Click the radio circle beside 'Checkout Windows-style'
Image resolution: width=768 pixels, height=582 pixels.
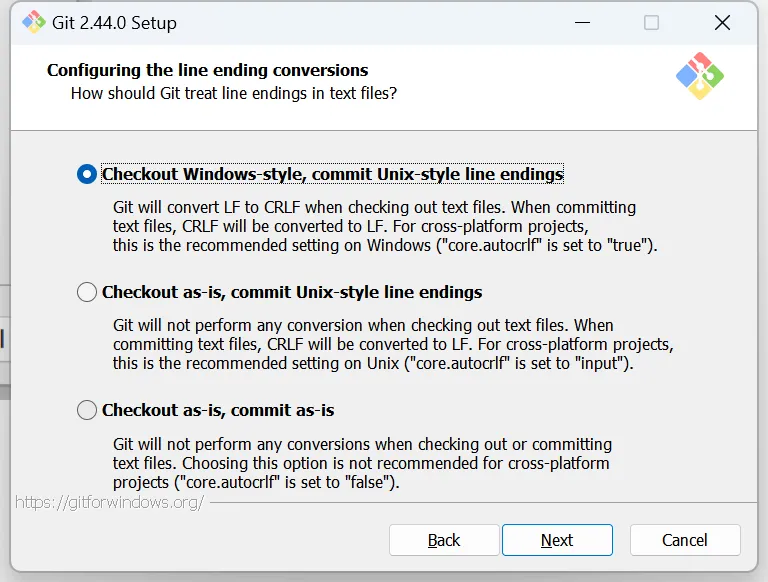coord(87,174)
